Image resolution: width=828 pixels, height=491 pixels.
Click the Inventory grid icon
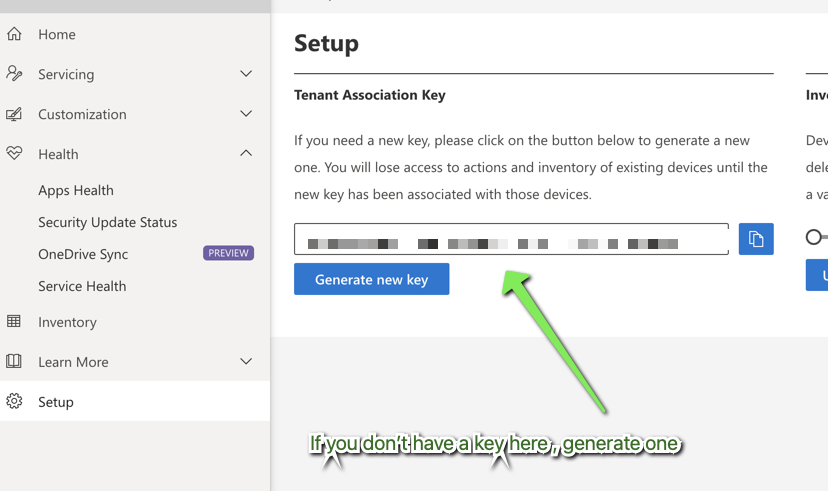click(x=14, y=322)
